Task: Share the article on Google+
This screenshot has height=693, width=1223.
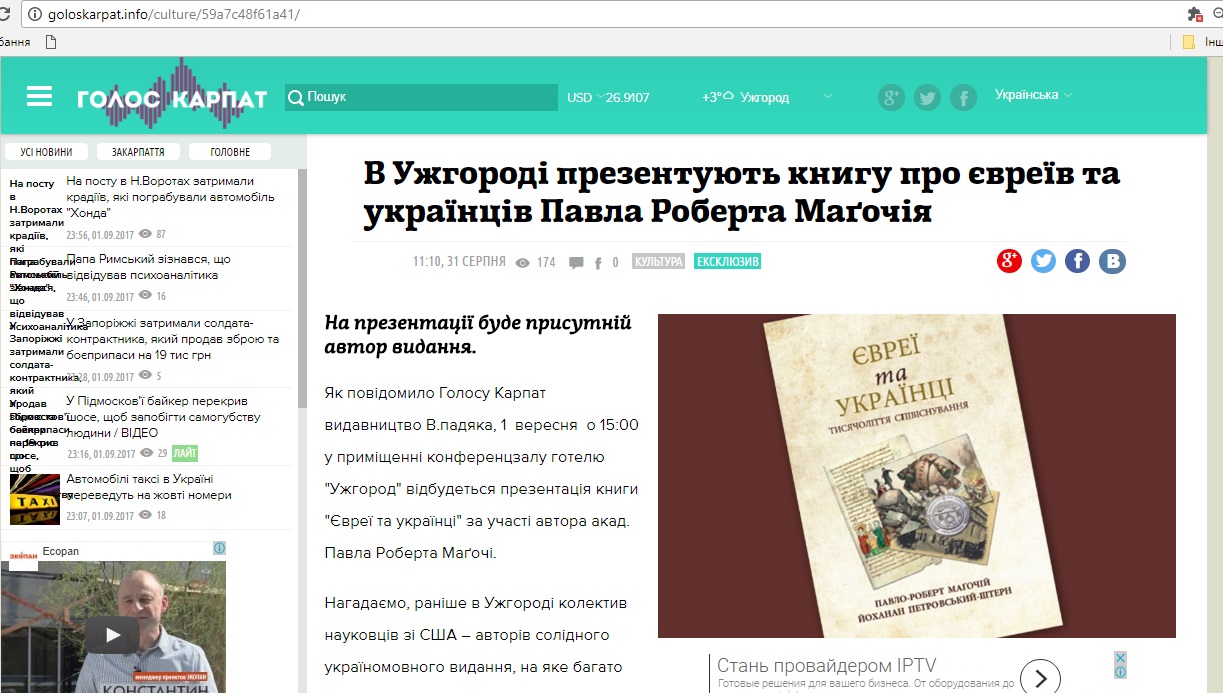Action: [1009, 261]
